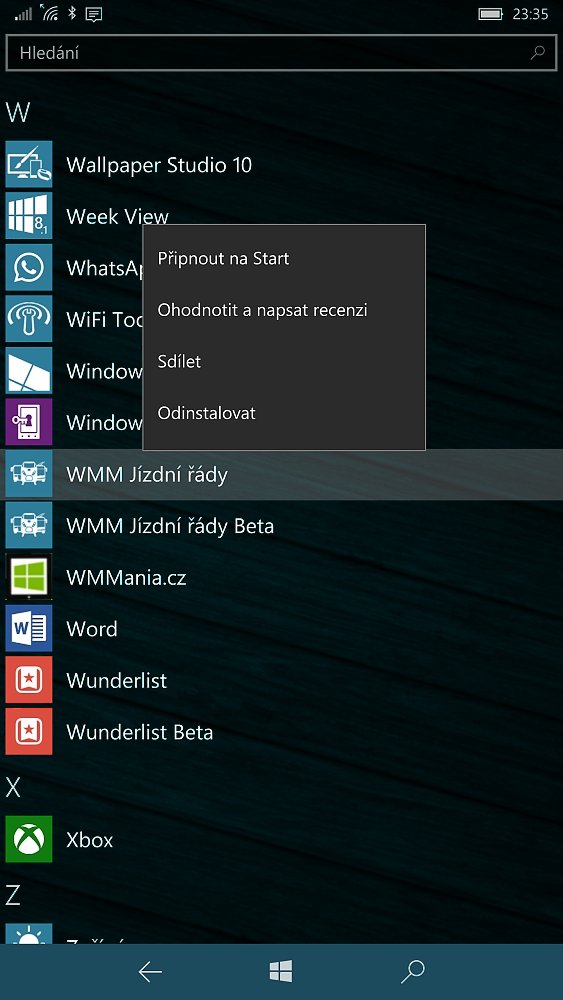This screenshot has height=1000, width=563.
Task: Launch Word from its blue icon
Action: (x=29, y=628)
